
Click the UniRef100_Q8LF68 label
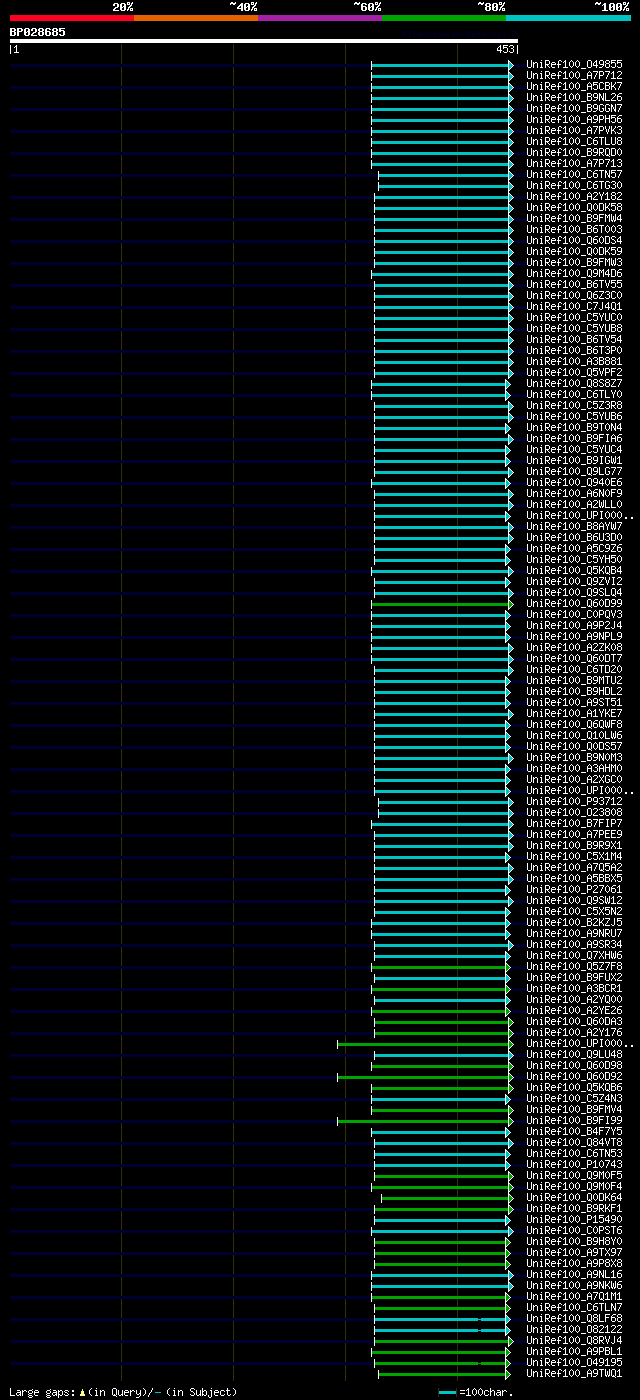point(574,1318)
